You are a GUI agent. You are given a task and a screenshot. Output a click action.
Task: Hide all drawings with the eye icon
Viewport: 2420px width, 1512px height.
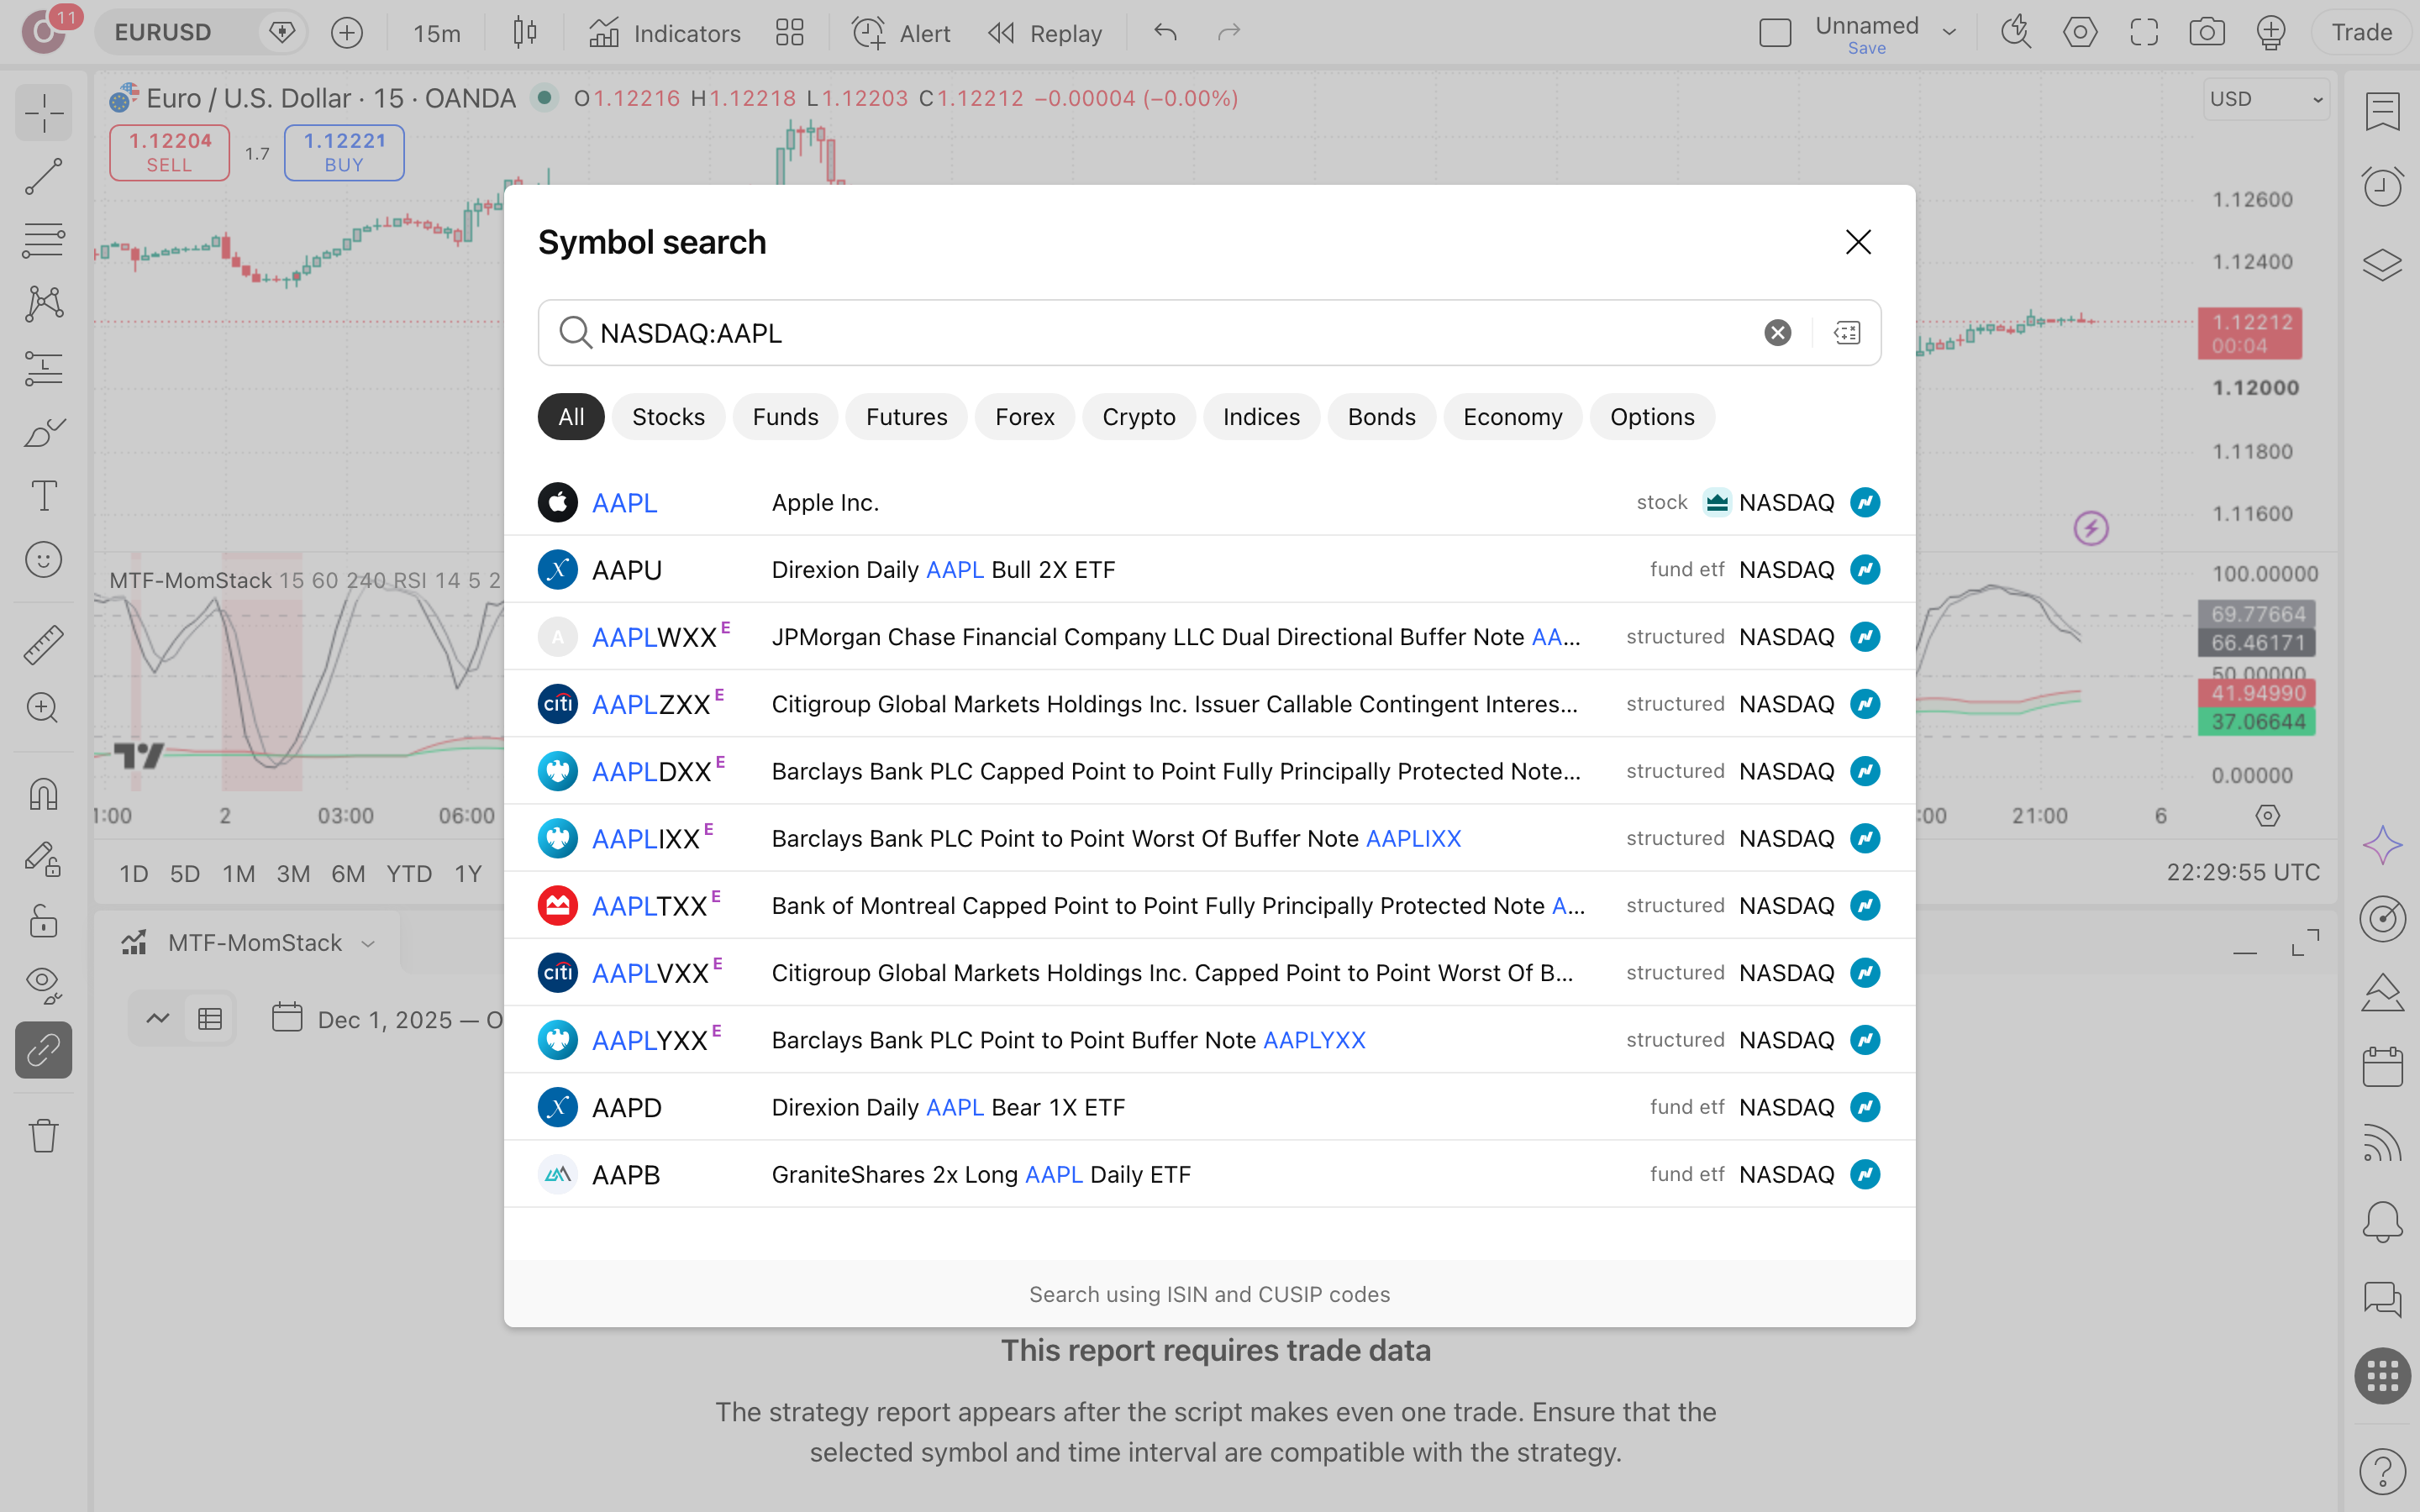coord(44,985)
